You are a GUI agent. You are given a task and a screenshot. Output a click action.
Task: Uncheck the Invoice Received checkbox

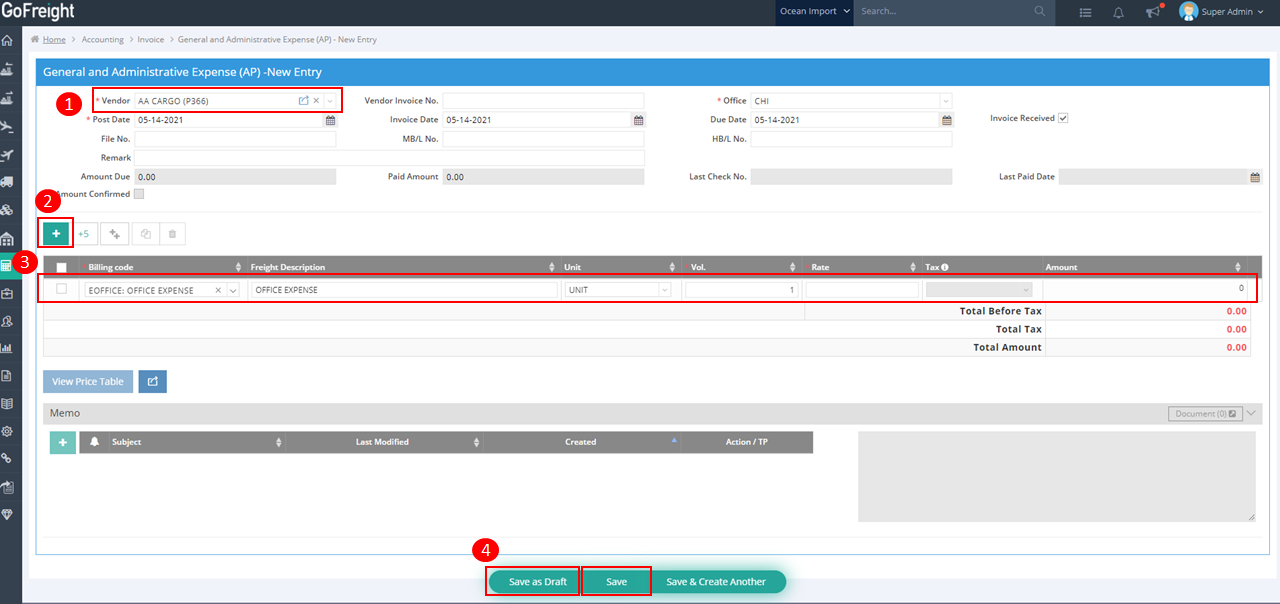click(x=1063, y=117)
